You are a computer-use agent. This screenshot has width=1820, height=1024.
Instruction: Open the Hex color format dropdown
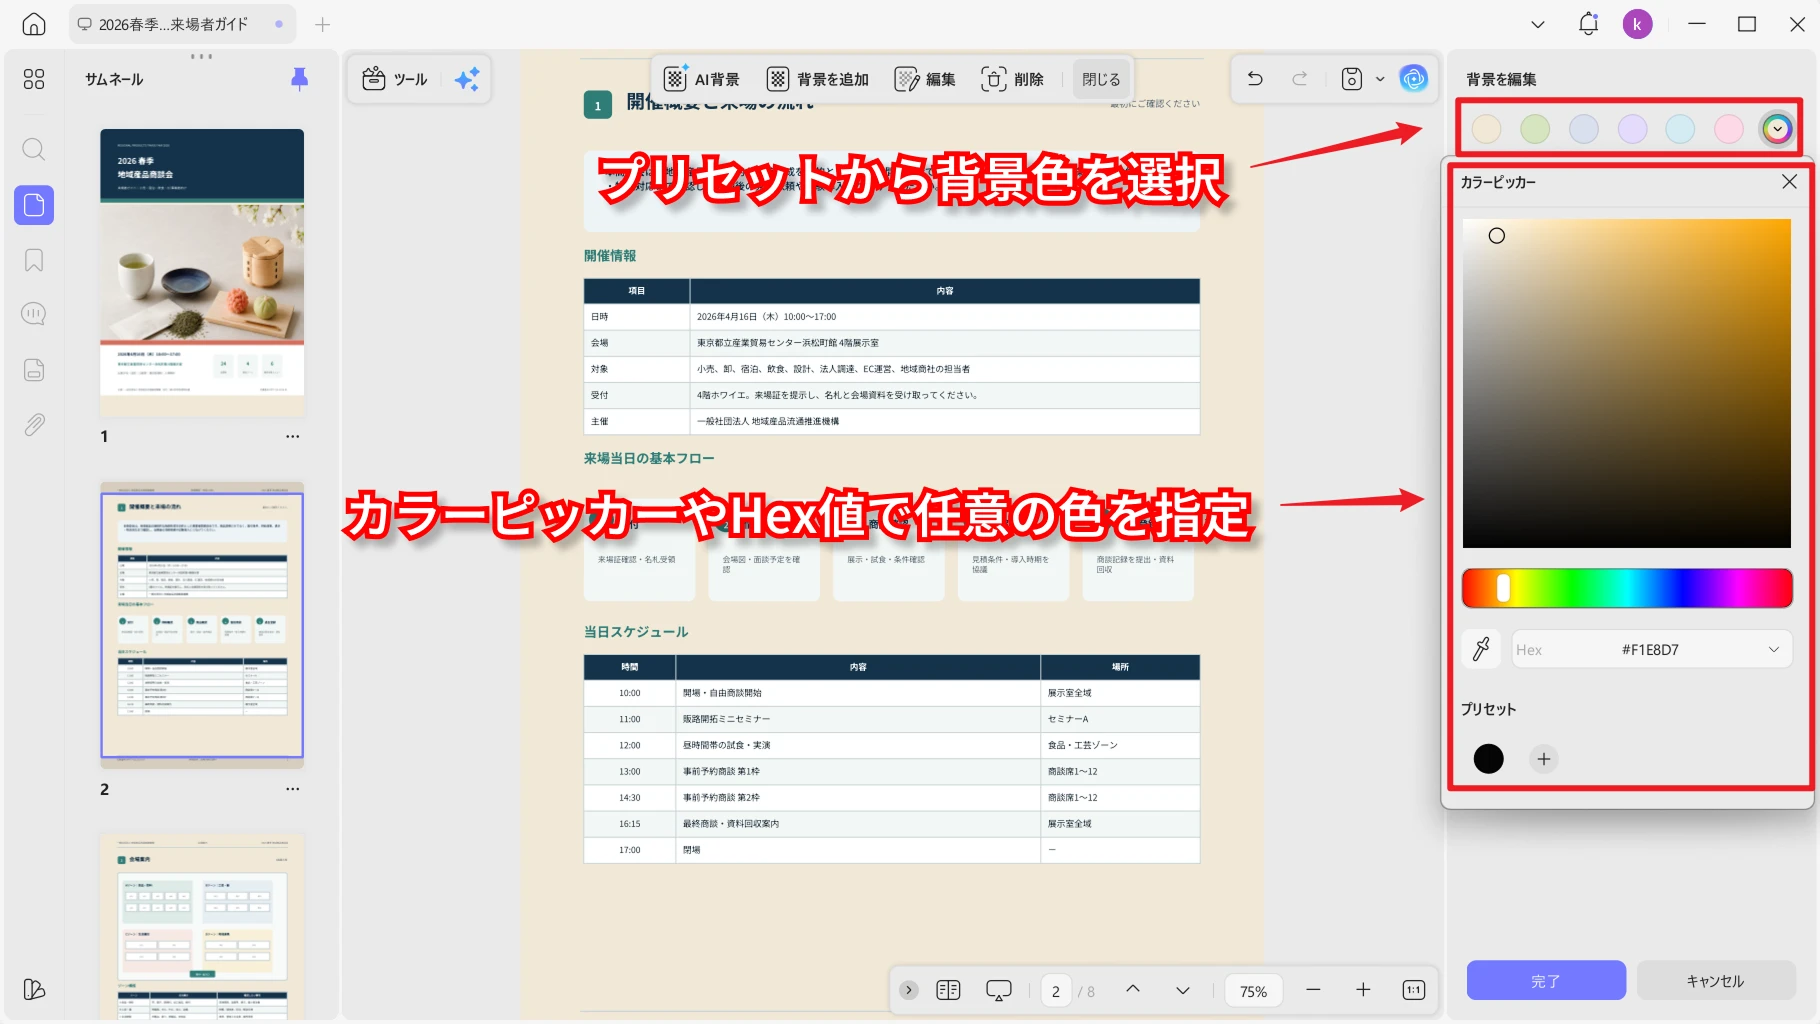coord(1773,649)
